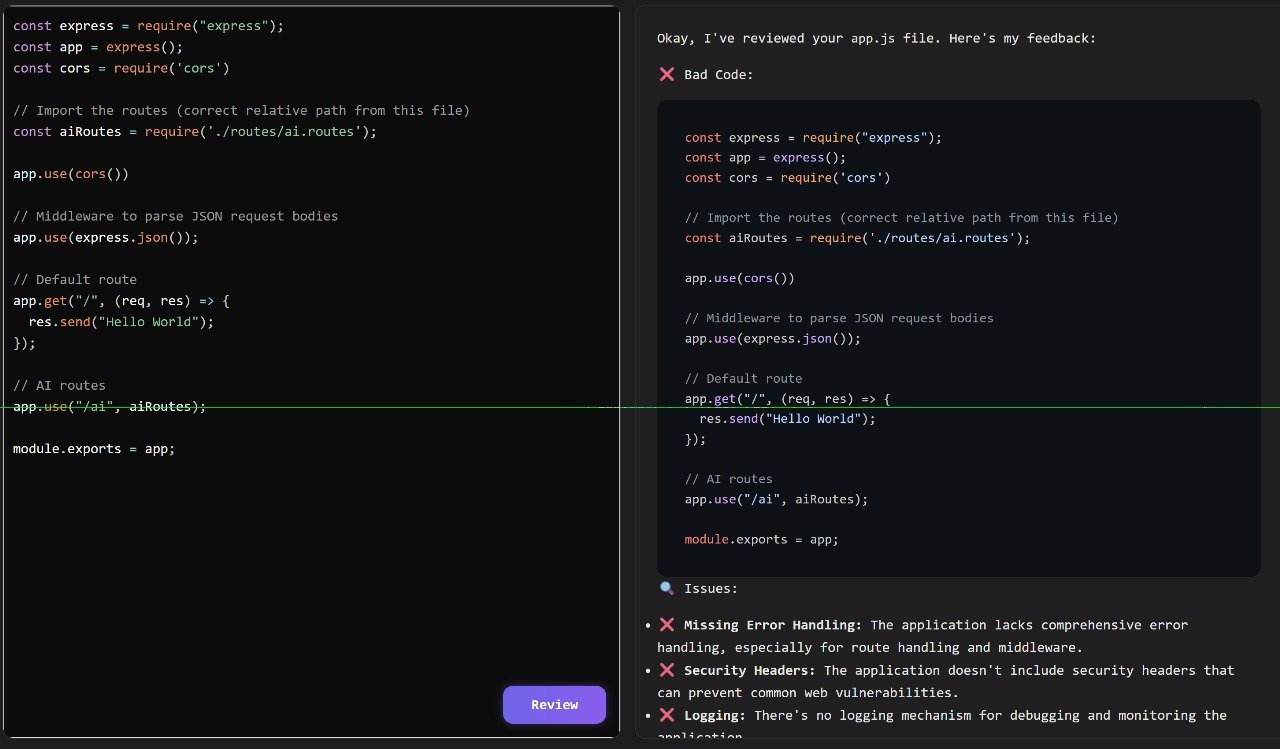Click the 'const cors = require' line in left editor
This screenshot has width=1280, height=749.
coord(121,68)
